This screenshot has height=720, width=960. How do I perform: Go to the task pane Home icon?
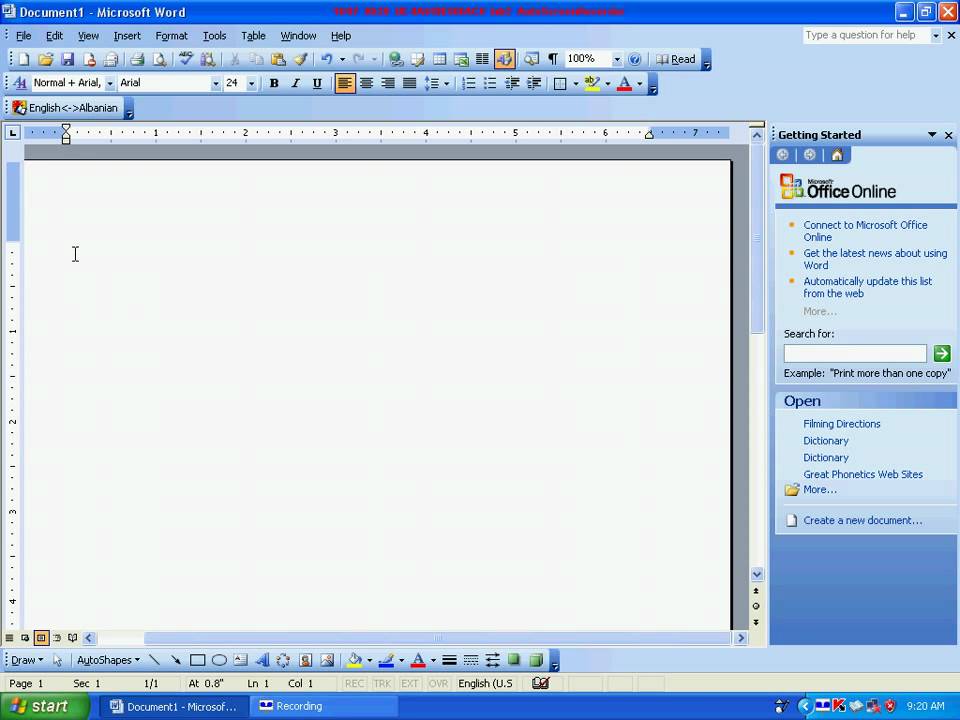click(x=837, y=155)
